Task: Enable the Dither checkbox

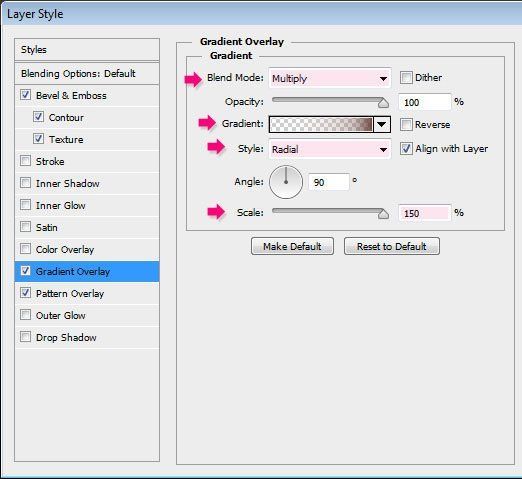Action: 406,77
